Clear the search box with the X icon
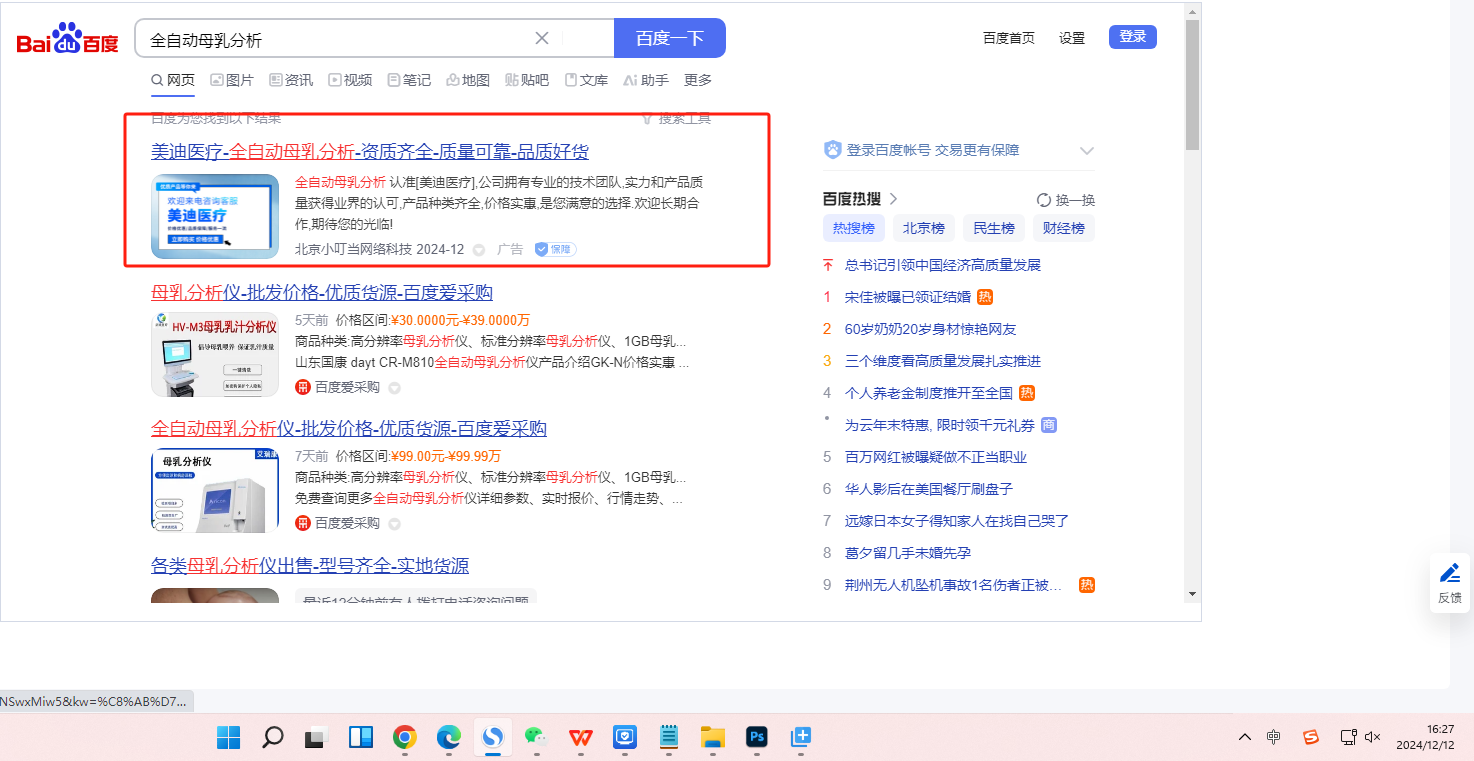This screenshot has height=761, width=1474. (x=542, y=39)
